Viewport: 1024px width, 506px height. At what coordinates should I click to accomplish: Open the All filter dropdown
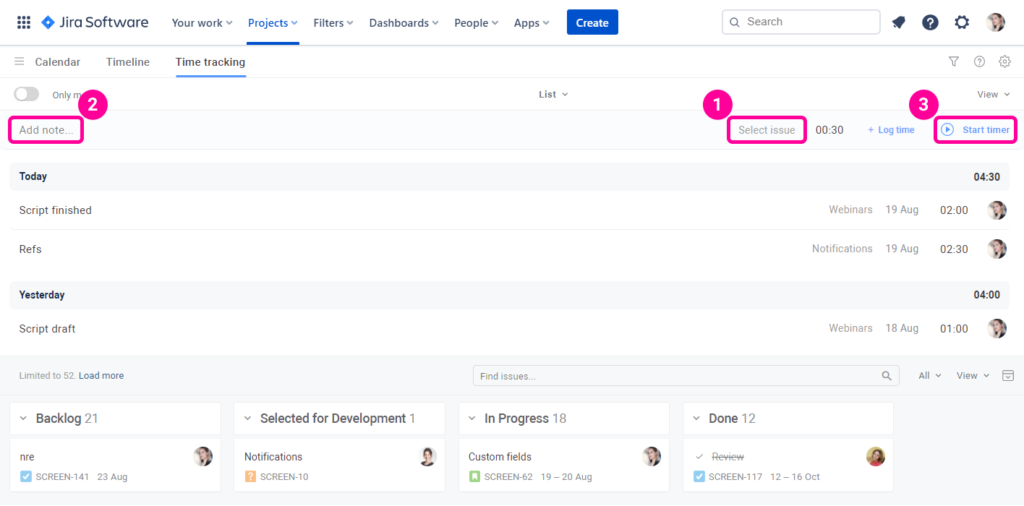point(930,375)
